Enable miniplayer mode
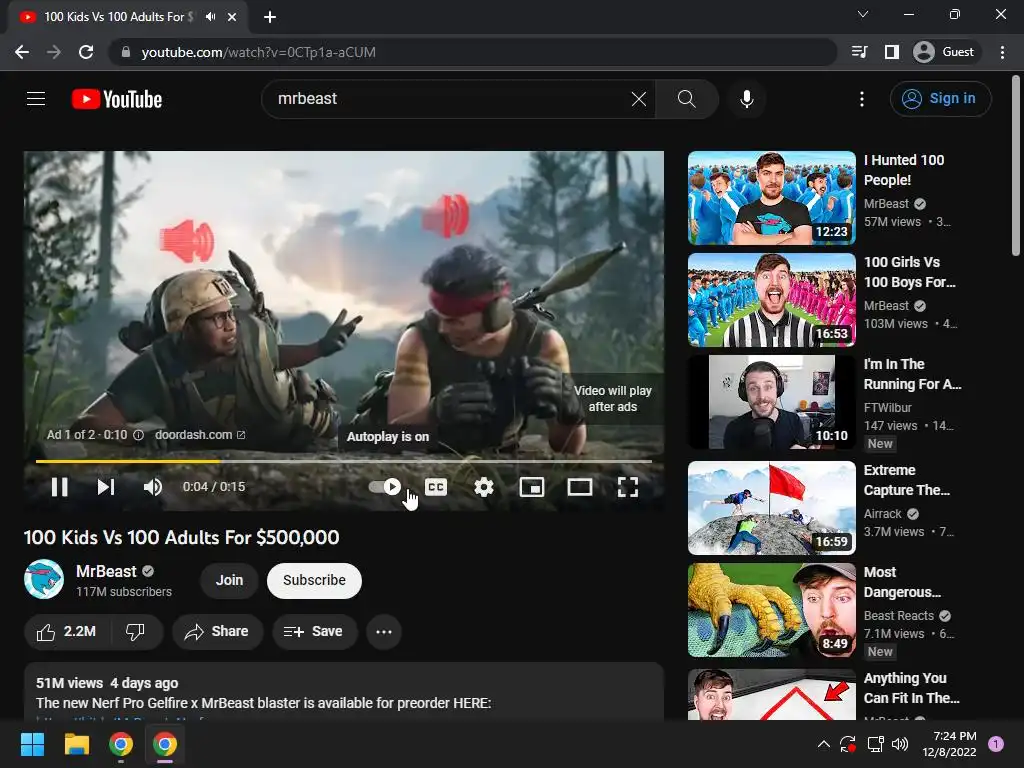Viewport: 1024px width, 768px height. [532, 487]
